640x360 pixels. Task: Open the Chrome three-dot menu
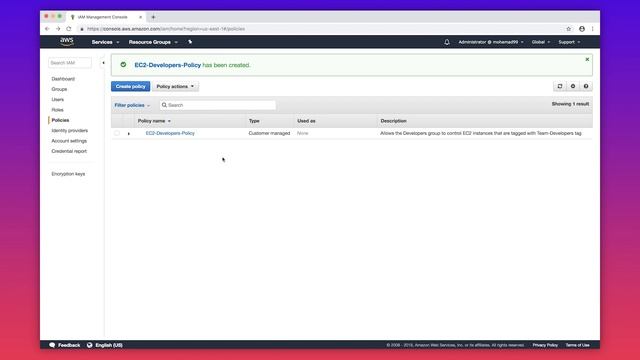click(x=592, y=29)
